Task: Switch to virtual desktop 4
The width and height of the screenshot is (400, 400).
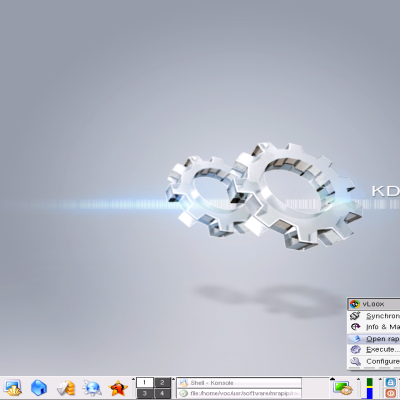Action: 162,393
